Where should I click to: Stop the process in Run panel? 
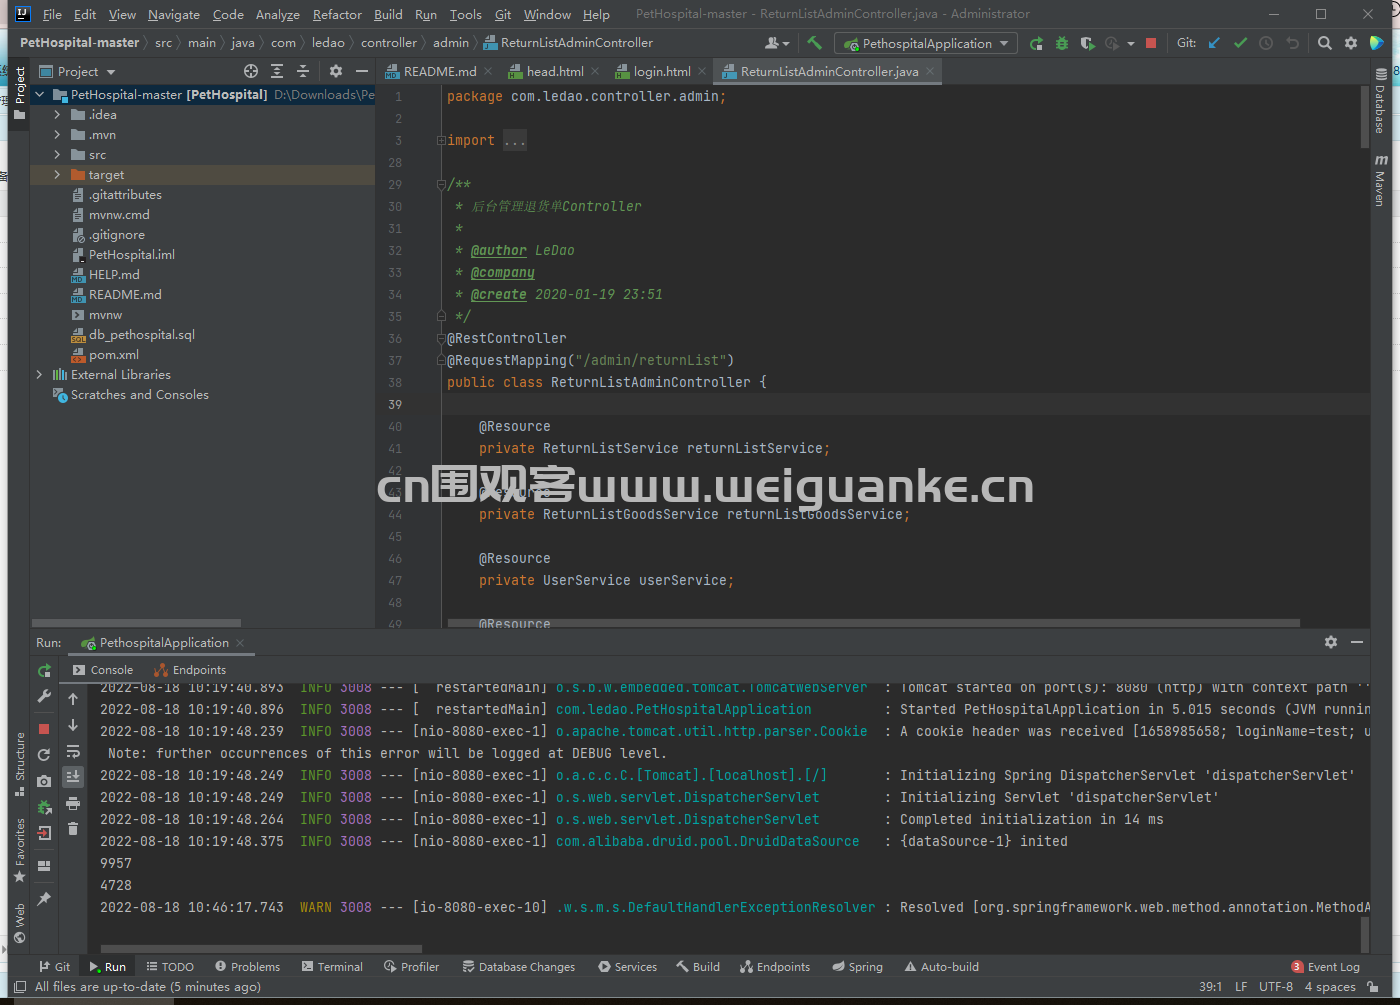coord(44,729)
